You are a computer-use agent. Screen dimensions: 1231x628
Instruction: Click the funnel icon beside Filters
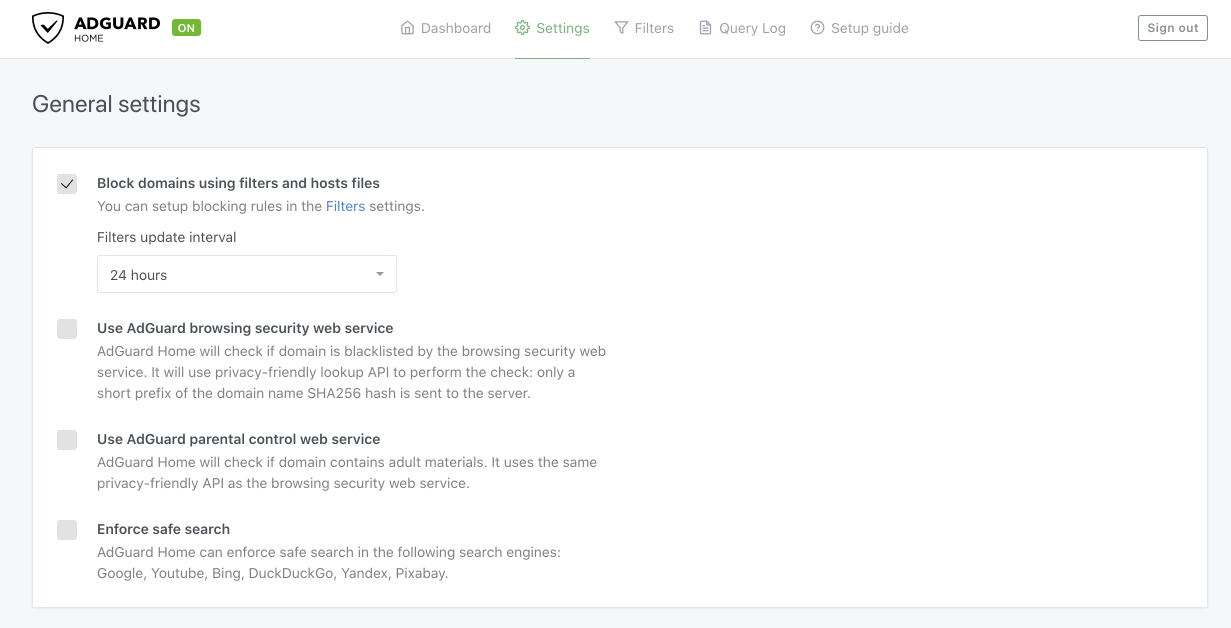coord(621,28)
